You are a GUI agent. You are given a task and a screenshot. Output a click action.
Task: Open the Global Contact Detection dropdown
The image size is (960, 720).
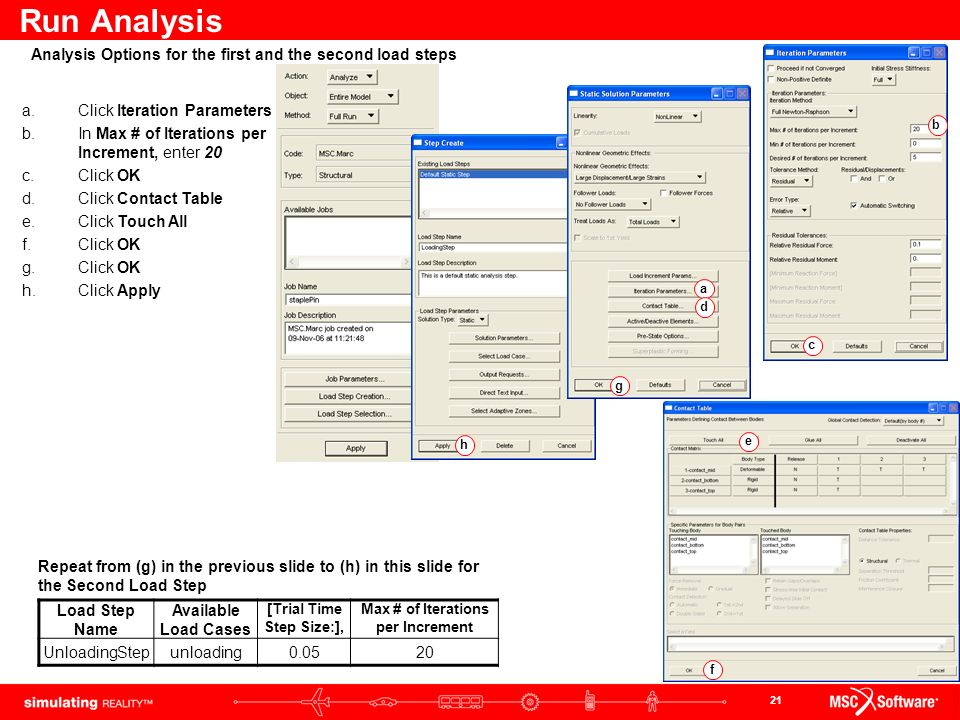pyautogui.click(x=913, y=421)
